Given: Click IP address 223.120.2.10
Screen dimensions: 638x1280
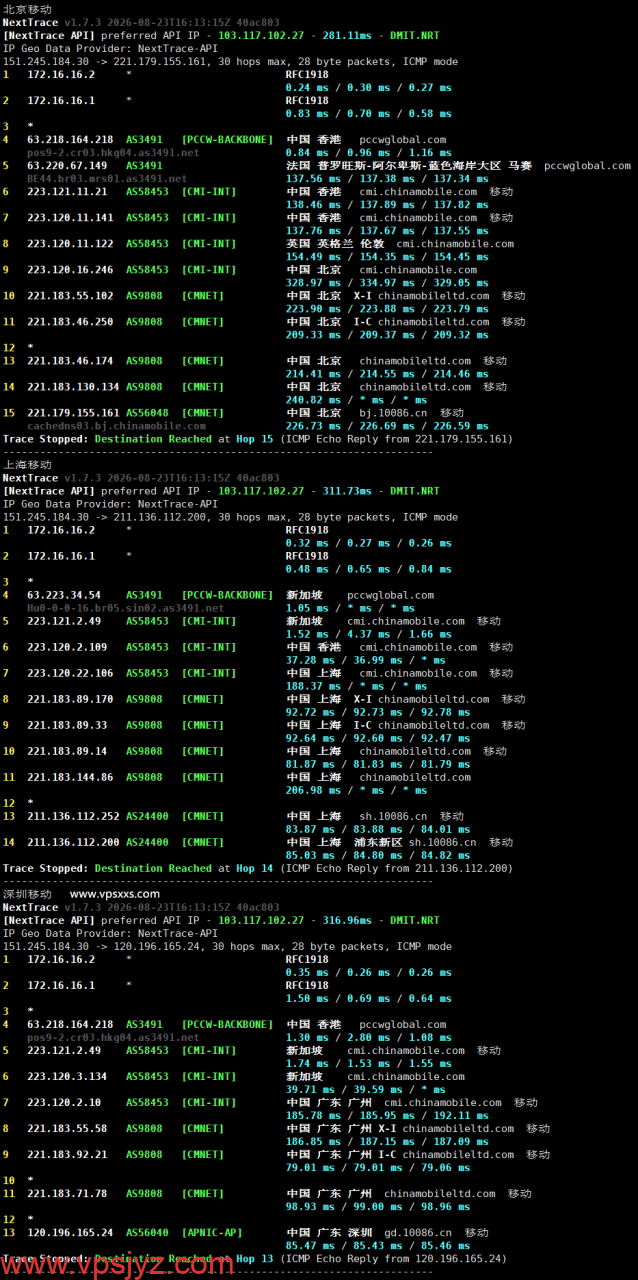Looking at the screenshot, I should [x=64, y=1102].
